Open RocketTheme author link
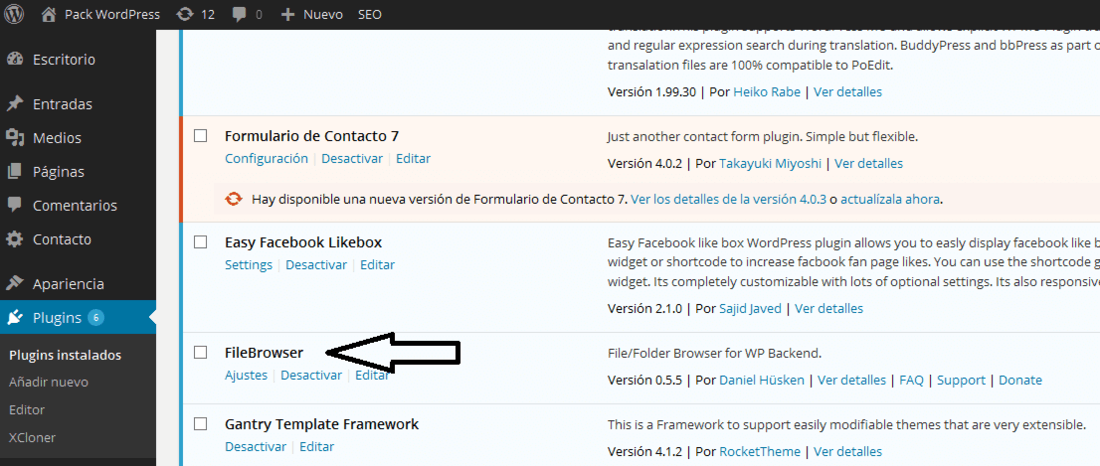 [760, 452]
